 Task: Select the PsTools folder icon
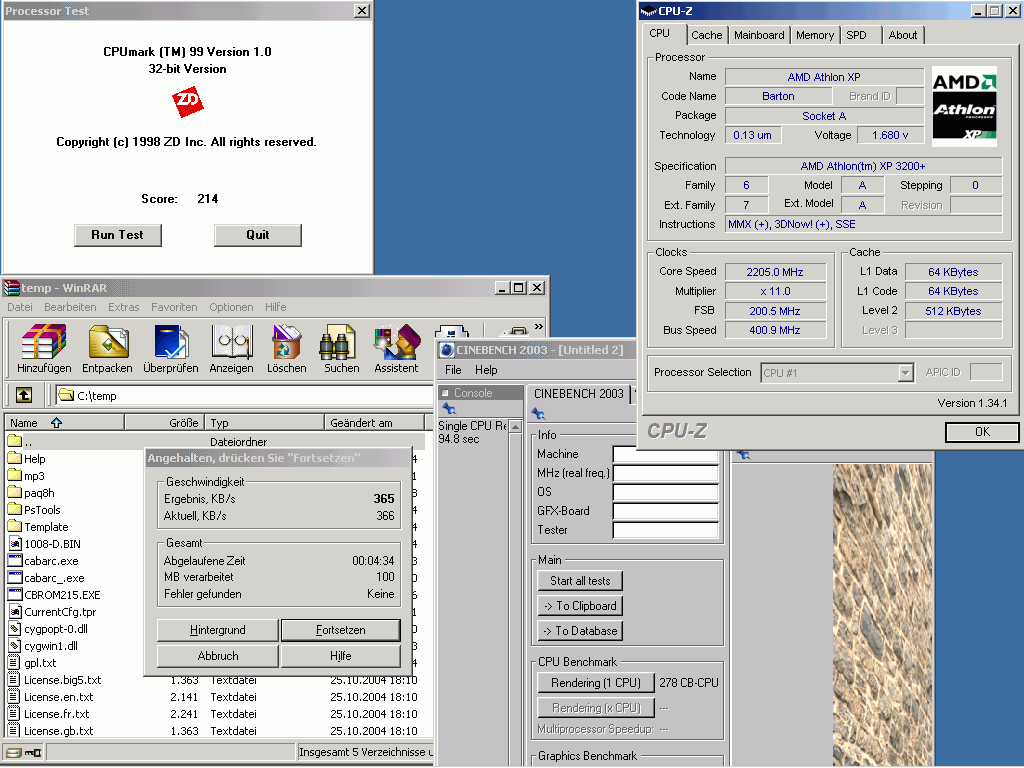click(x=14, y=509)
